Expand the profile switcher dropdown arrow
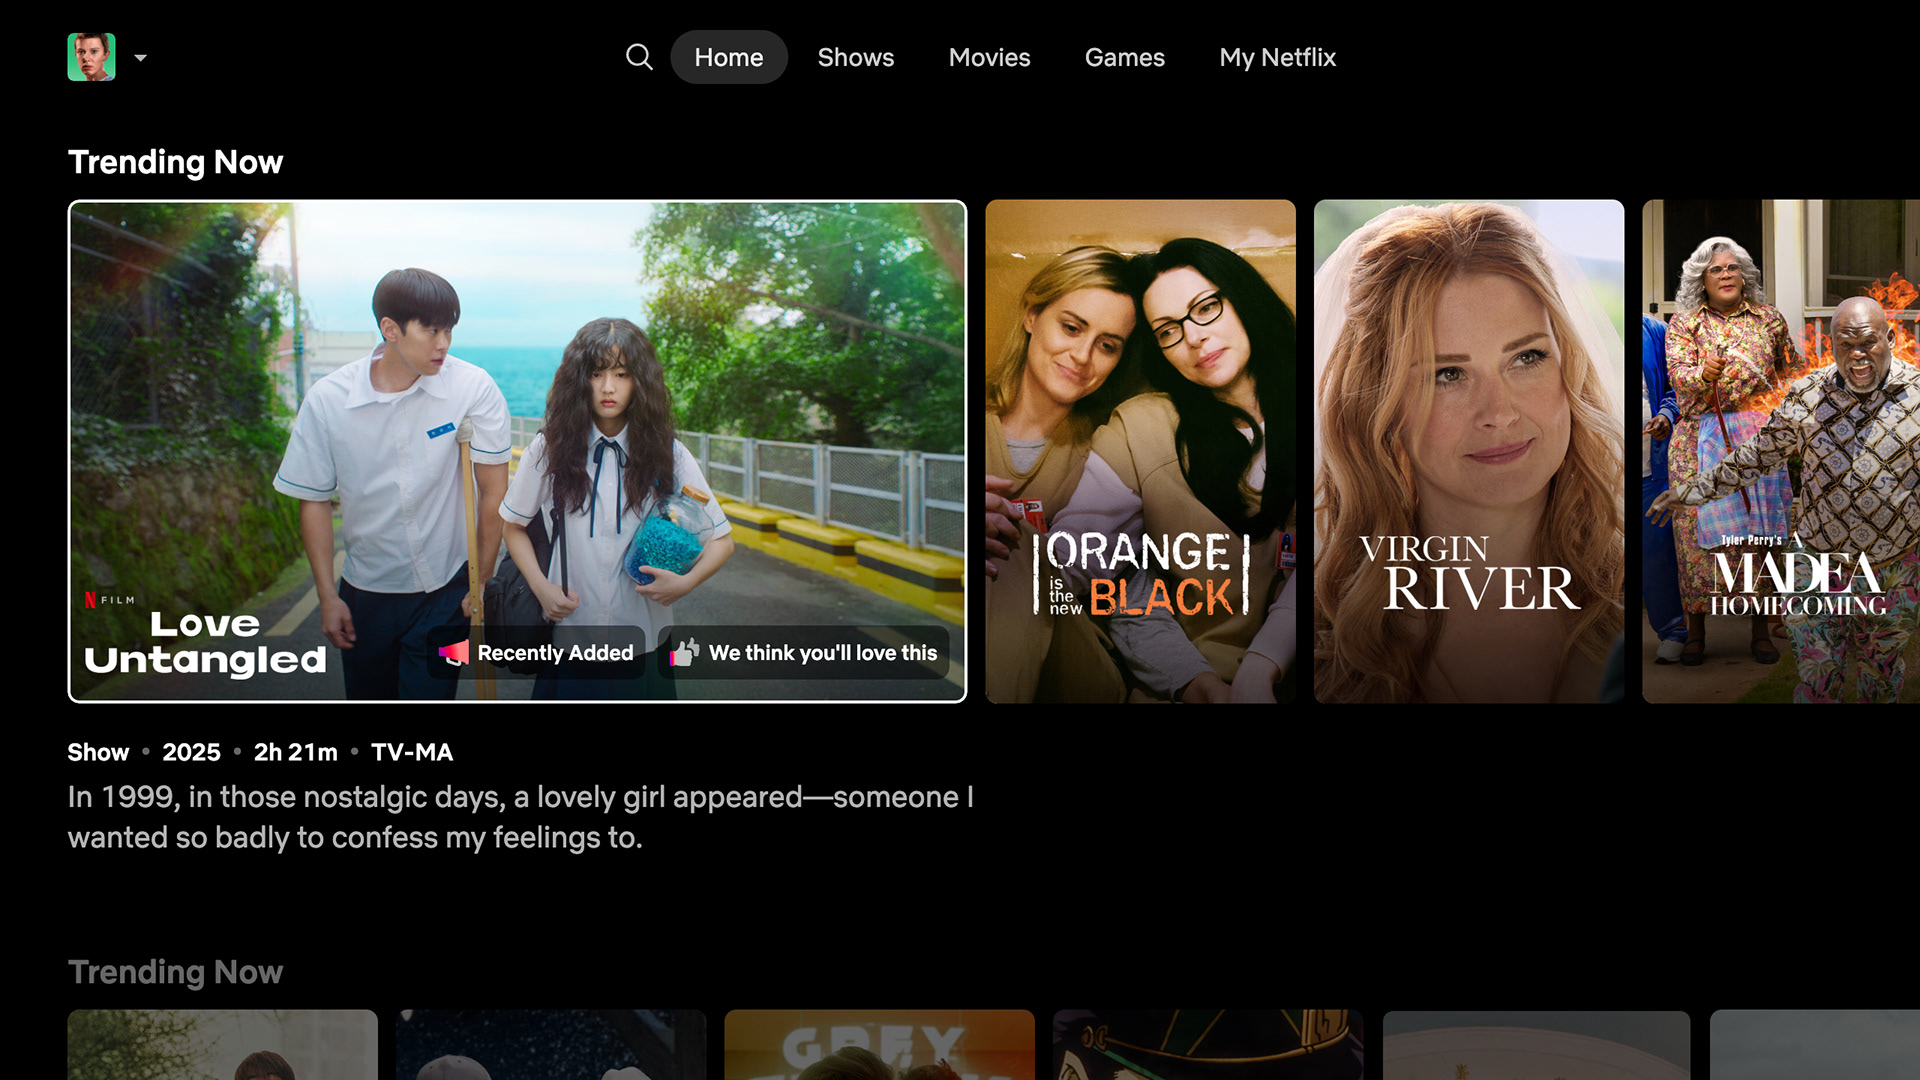1920x1080 pixels. (141, 58)
